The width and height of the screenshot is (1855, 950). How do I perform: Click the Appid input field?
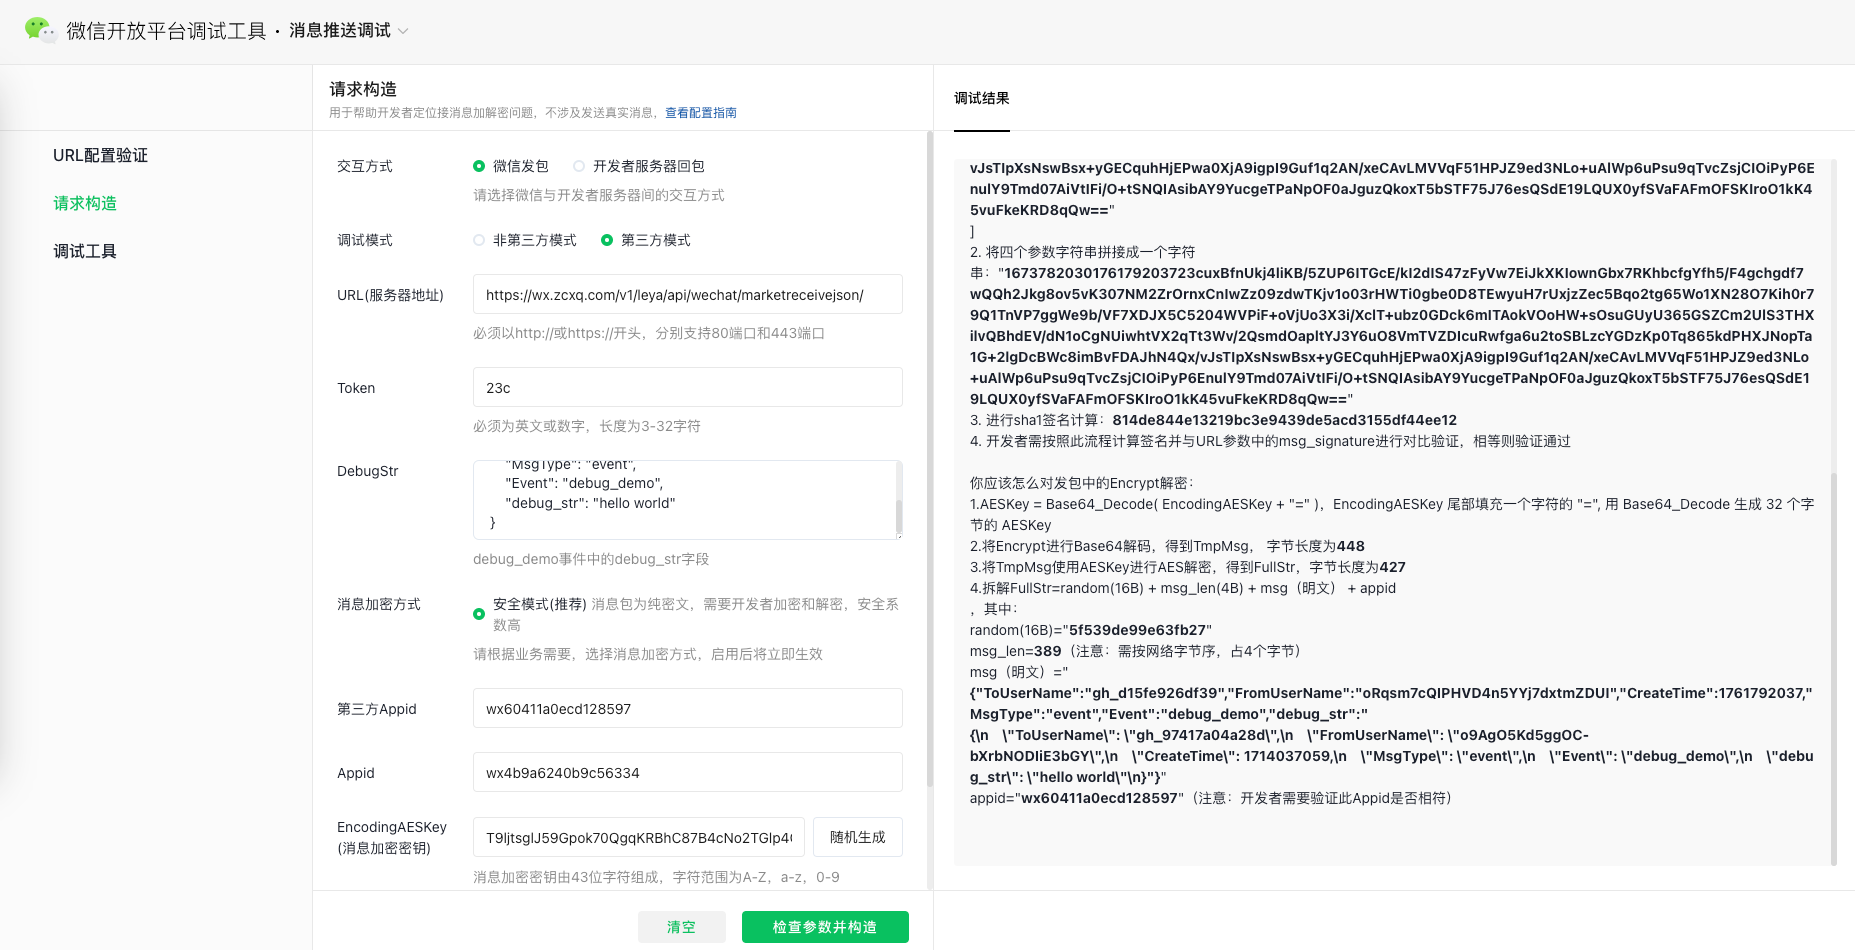pos(688,773)
